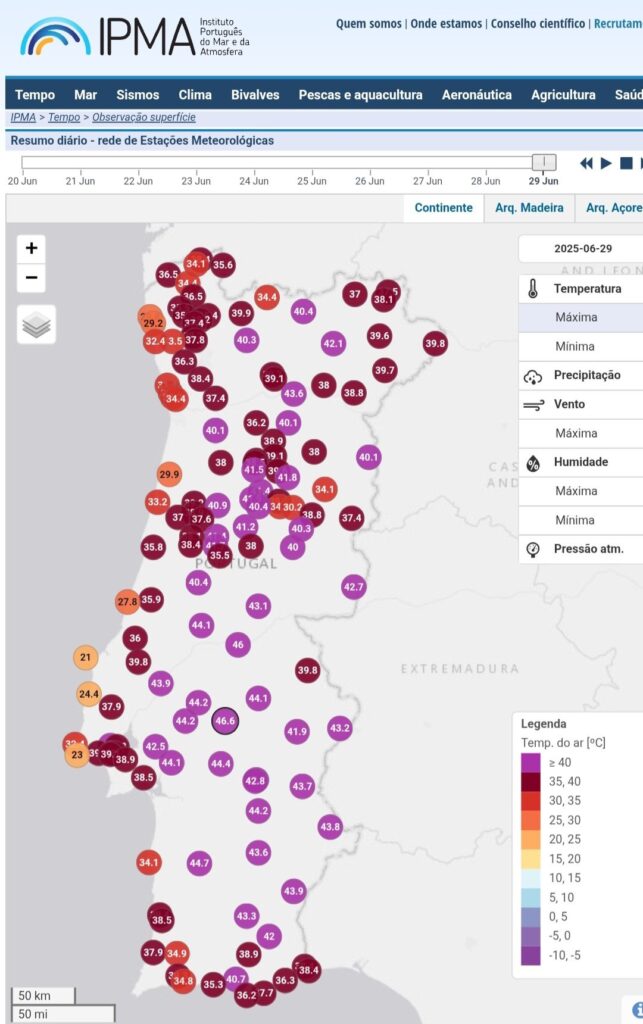Select the 43.2 station marker
The height and width of the screenshot is (1024, 643).
339,728
